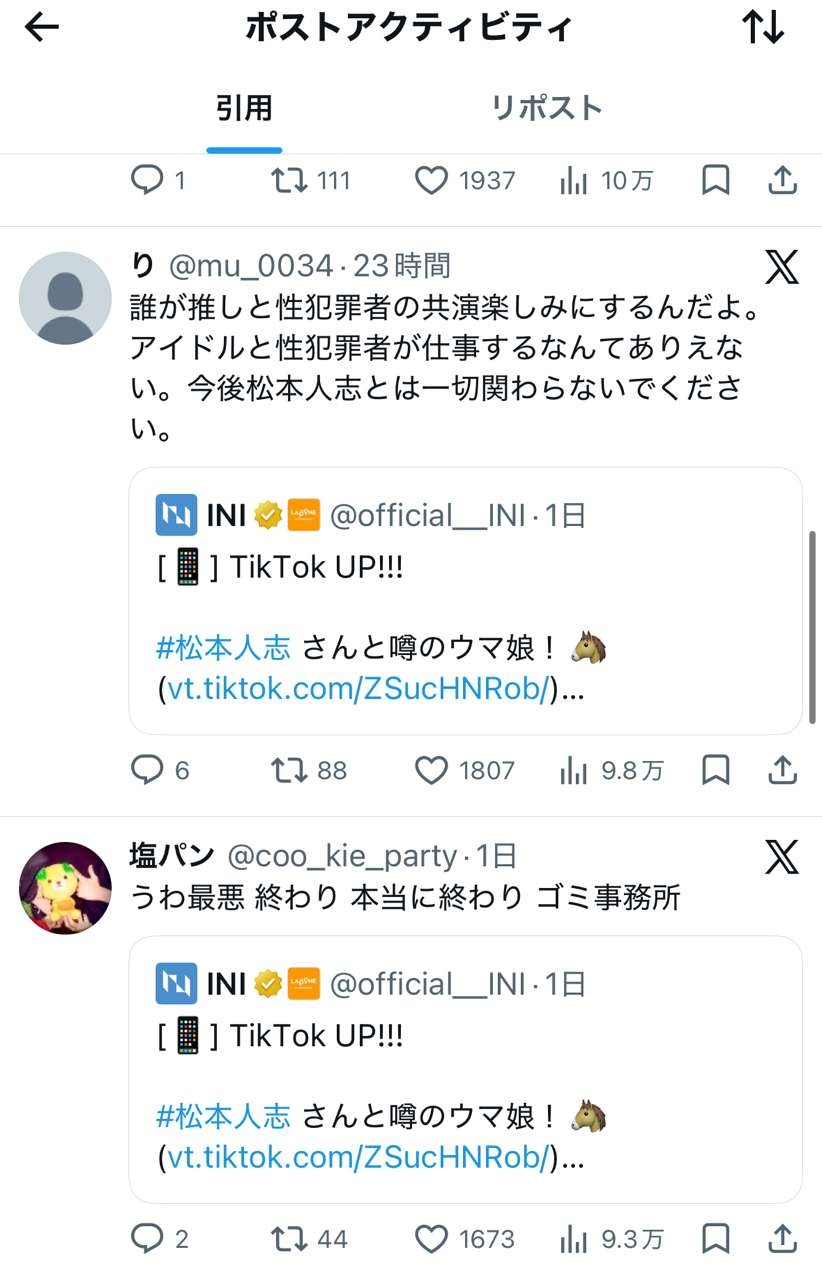This screenshot has height=1280, width=822.
Task: Open X icon menu on 塩パン post
Action: tap(781, 857)
